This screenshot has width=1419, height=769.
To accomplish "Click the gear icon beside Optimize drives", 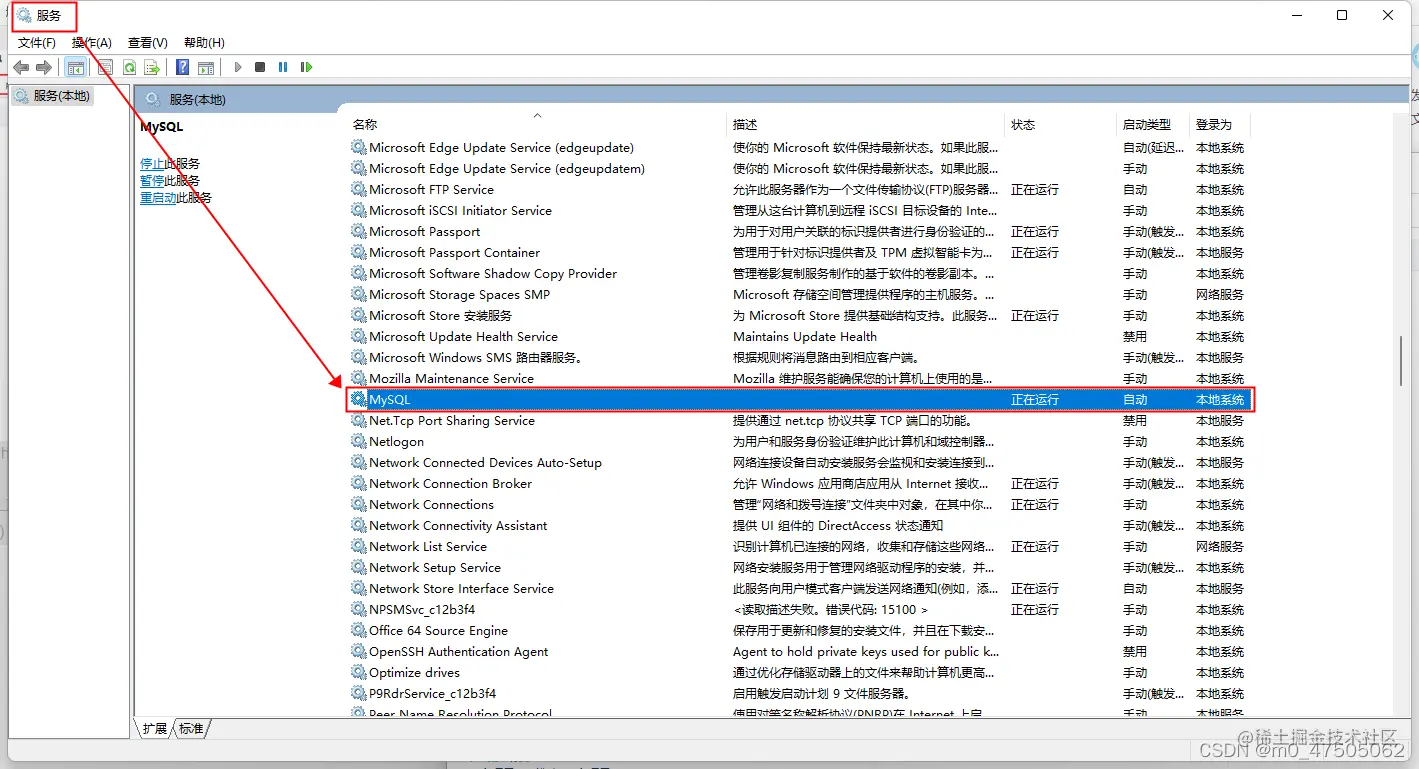I will tap(358, 672).
